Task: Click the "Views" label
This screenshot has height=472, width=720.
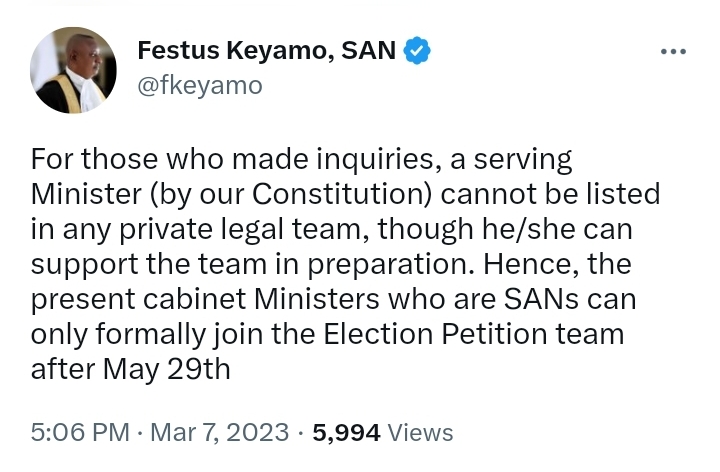Action: coord(420,432)
